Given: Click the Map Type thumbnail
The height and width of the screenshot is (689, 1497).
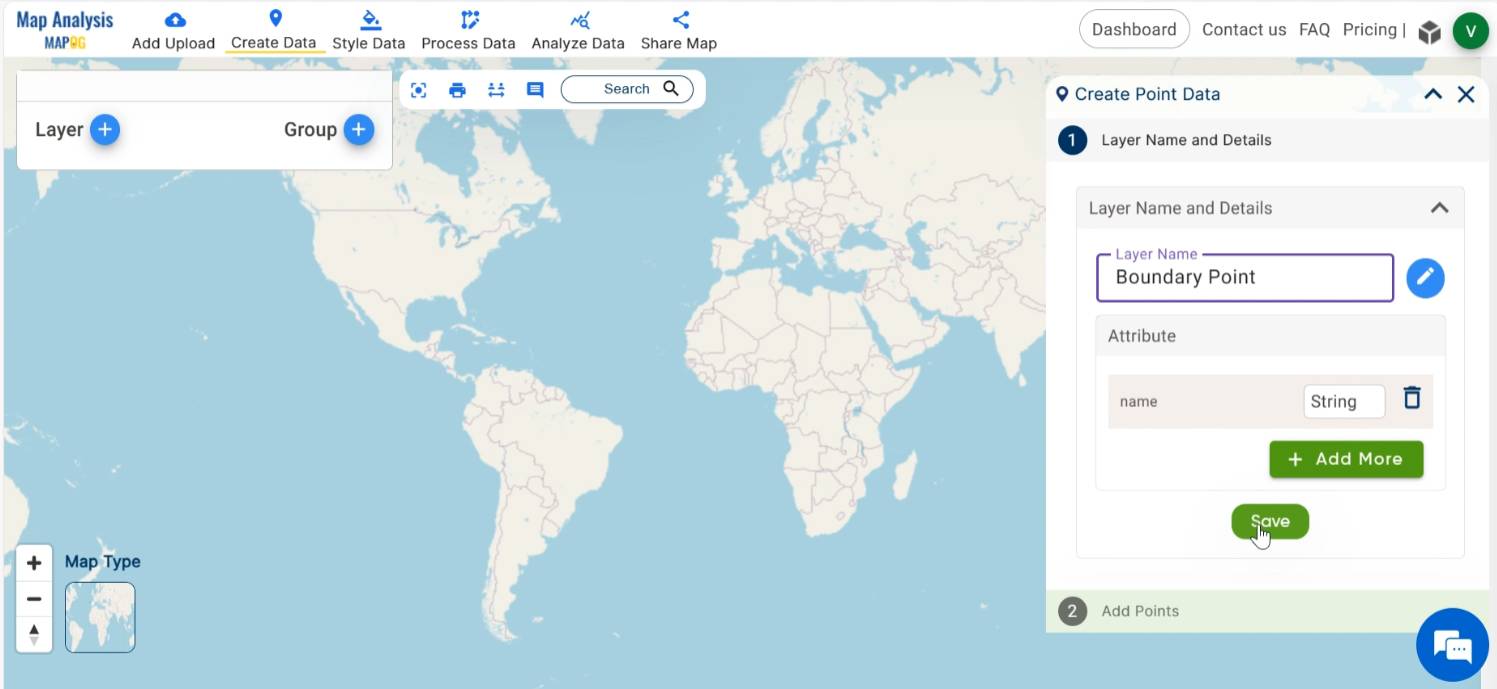Looking at the screenshot, I should [100, 618].
